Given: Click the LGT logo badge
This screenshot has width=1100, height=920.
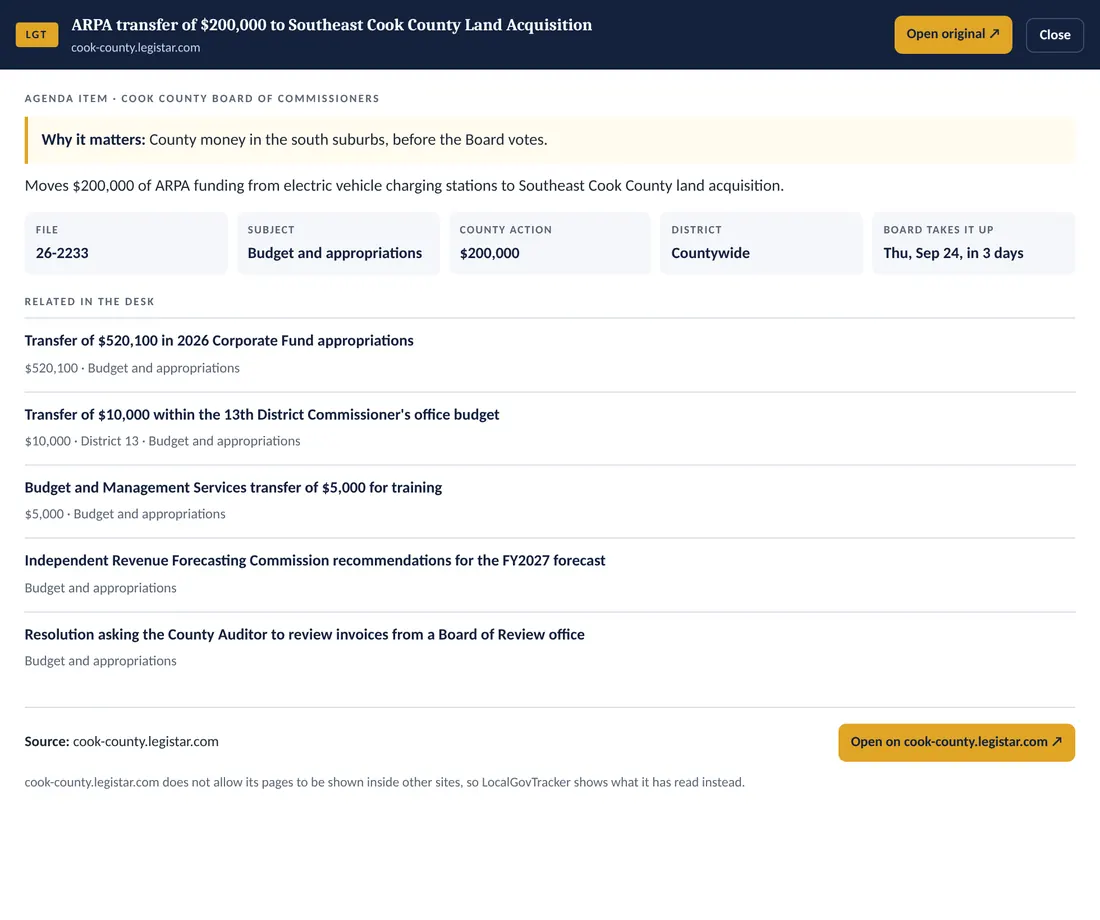Looking at the screenshot, I should (36, 34).
